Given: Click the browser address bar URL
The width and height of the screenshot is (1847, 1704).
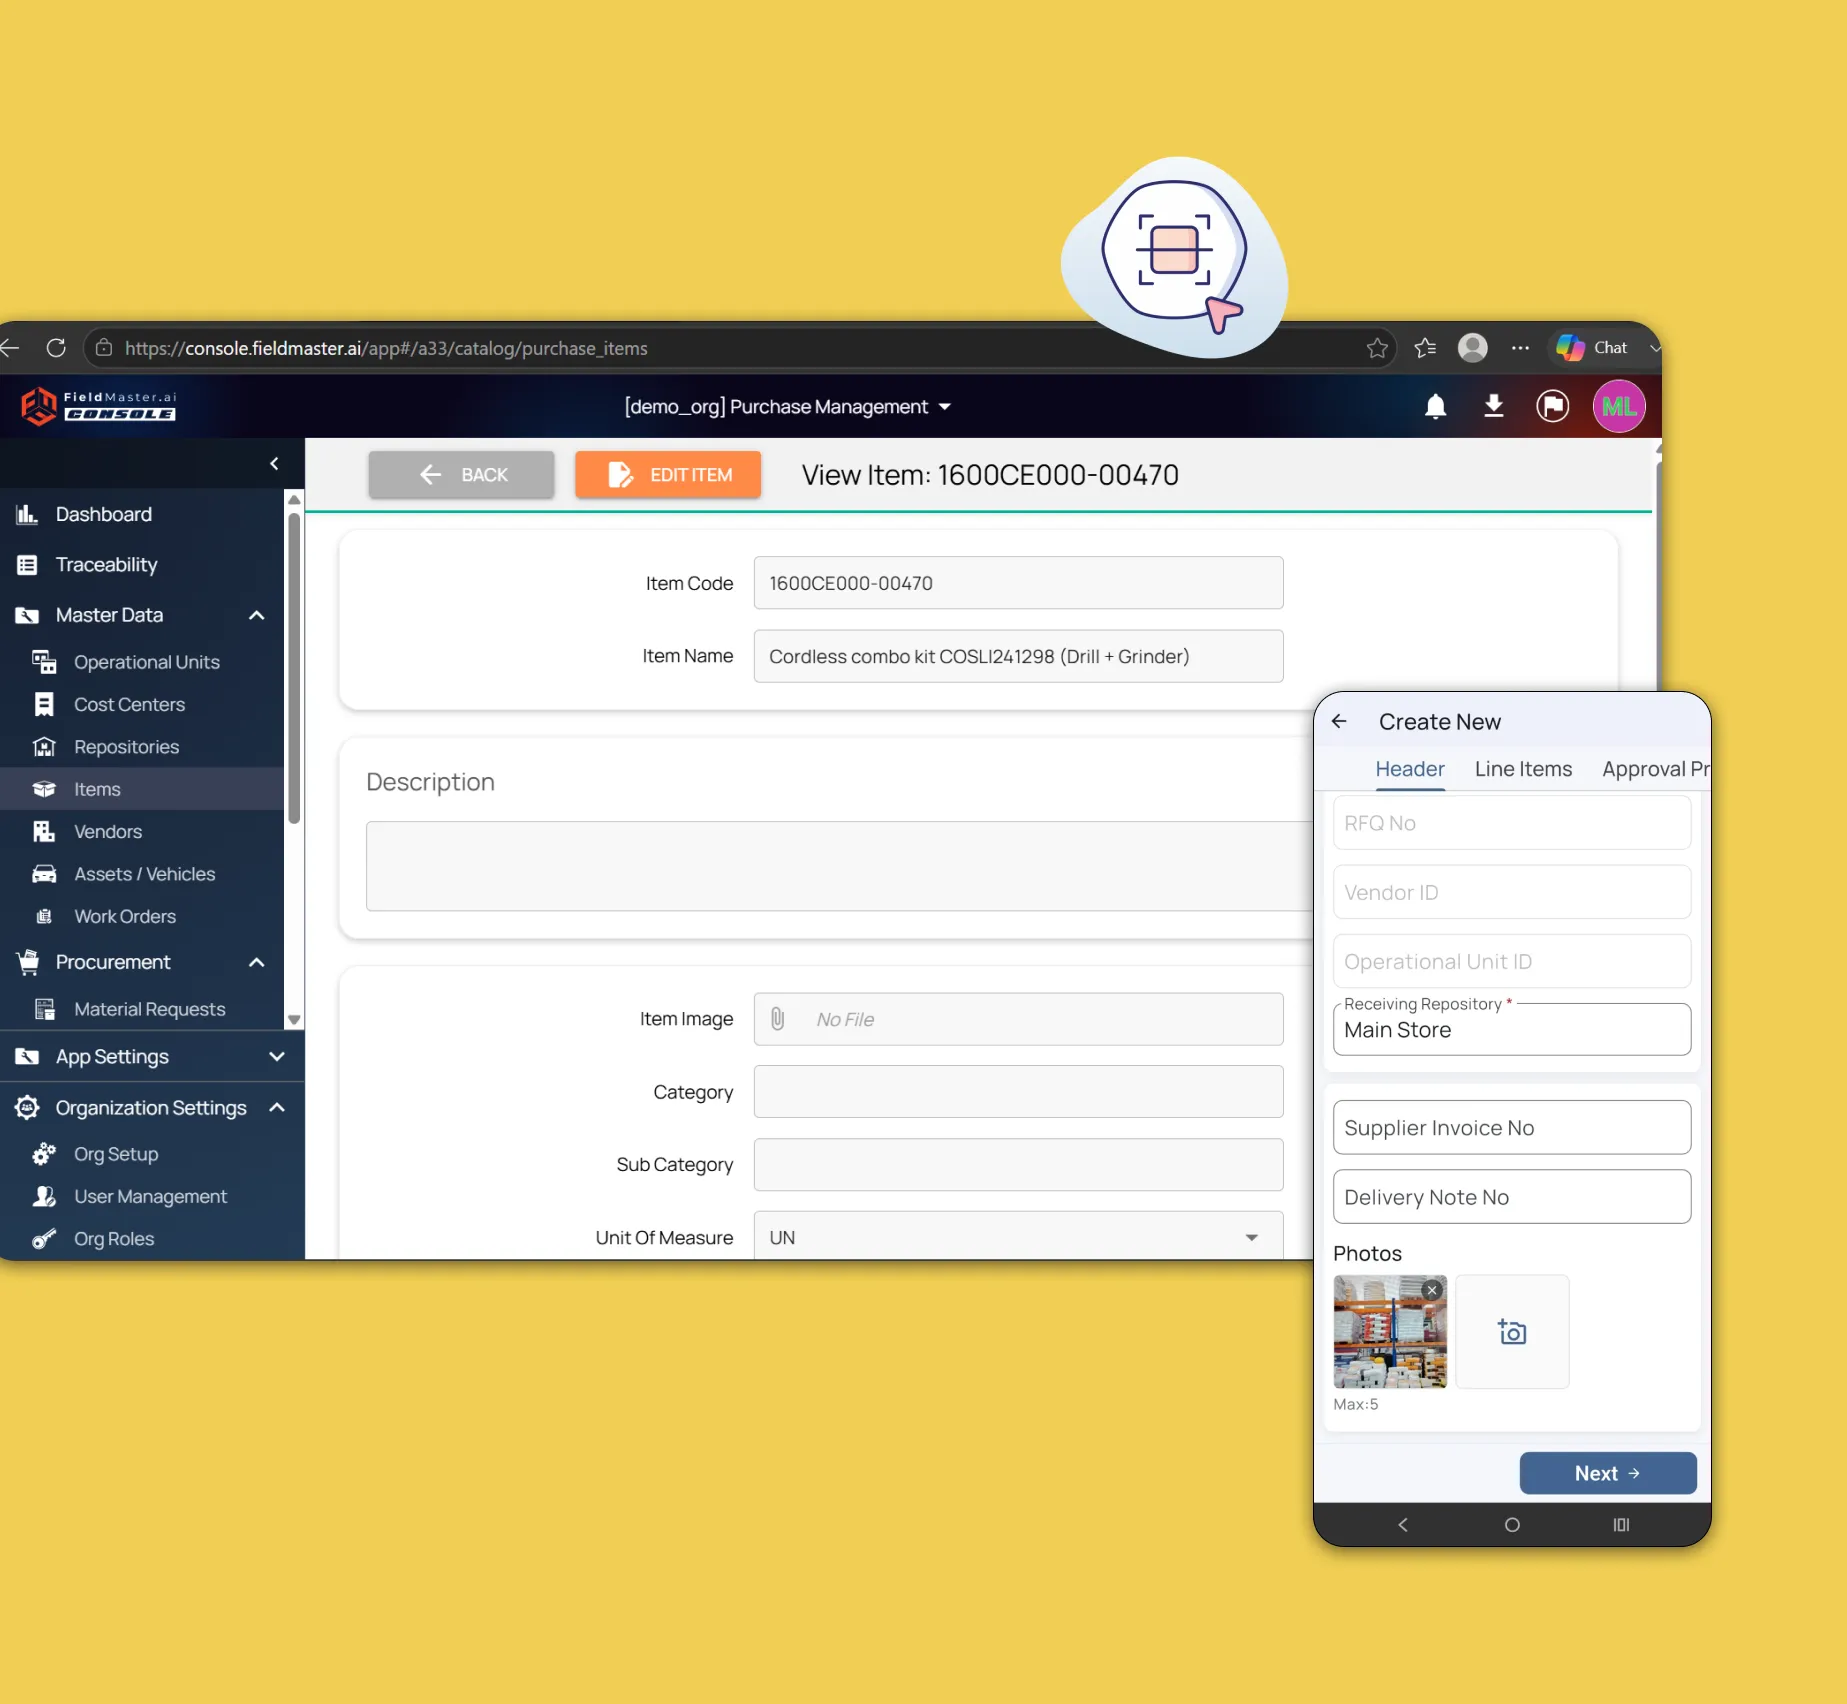Looking at the screenshot, I should point(386,348).
